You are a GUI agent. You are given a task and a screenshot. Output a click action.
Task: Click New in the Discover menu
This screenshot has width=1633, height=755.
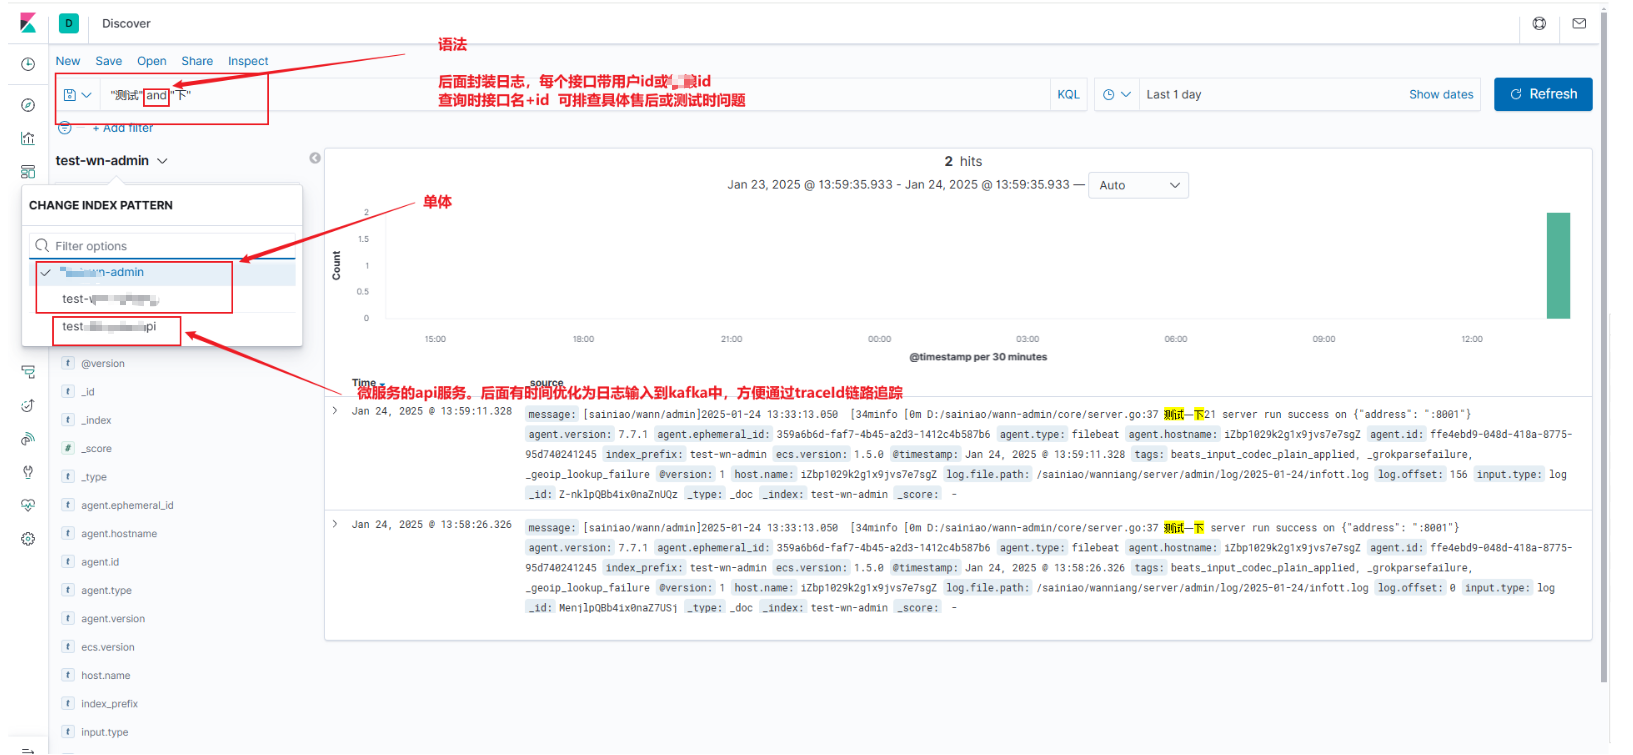click(x=68, y=61)
